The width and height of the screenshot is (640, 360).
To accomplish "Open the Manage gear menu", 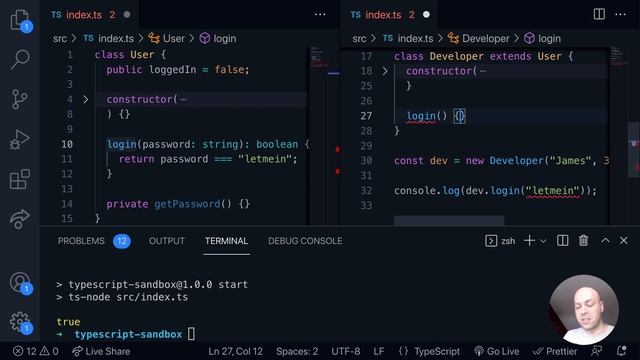I will point(20,322).
